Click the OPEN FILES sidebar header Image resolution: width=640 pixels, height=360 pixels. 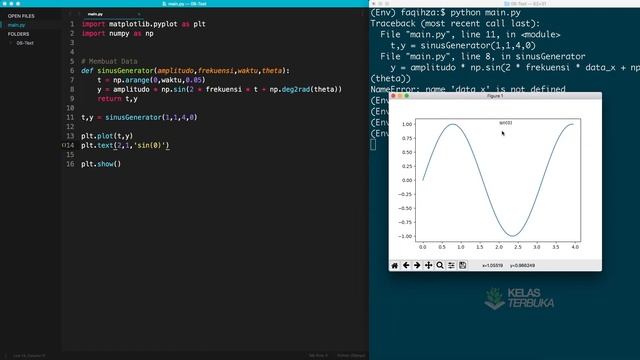[21, 16]
